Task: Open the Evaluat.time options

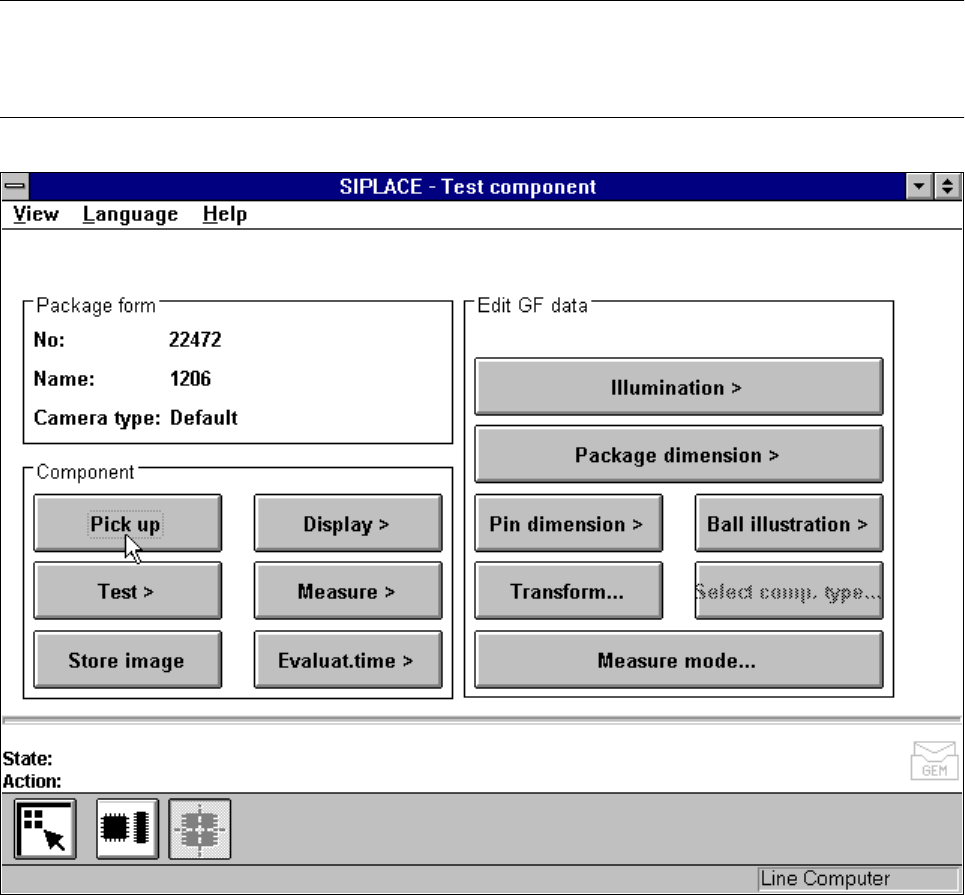Action: [x=347, y=660]
